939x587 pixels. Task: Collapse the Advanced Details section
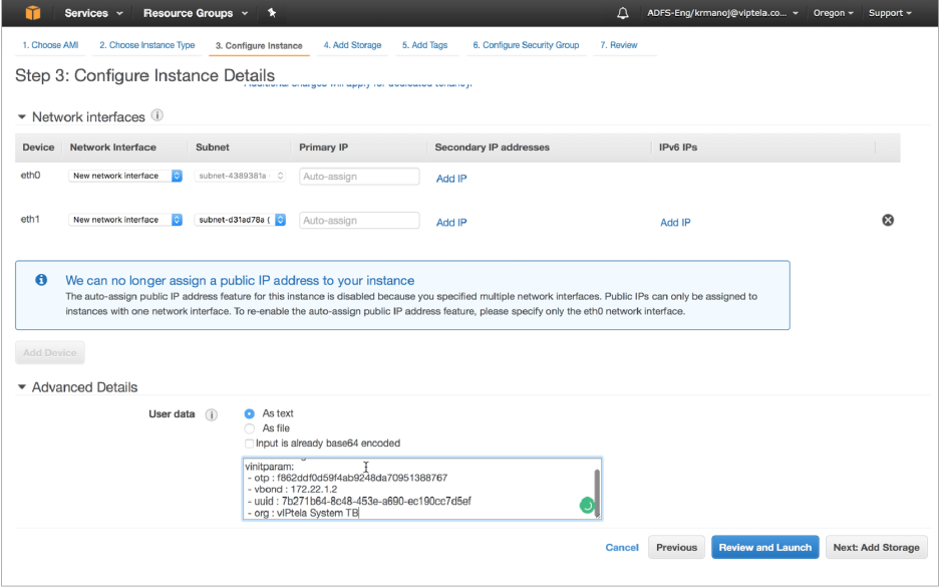(23, 387)
